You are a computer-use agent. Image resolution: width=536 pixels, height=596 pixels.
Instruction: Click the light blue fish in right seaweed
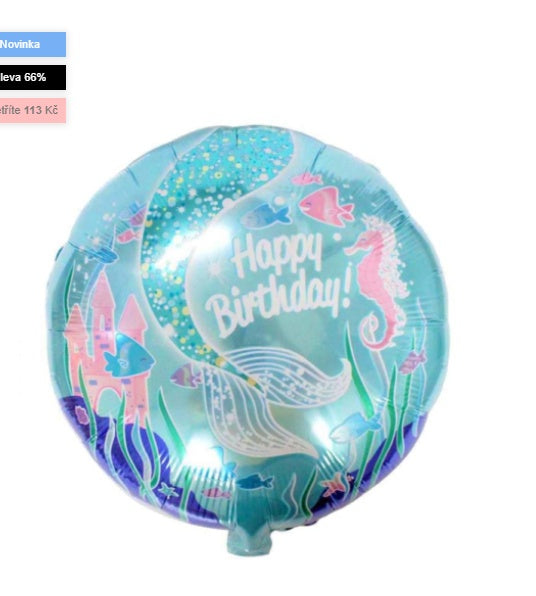pyautogui.click(x=355, y=426)
